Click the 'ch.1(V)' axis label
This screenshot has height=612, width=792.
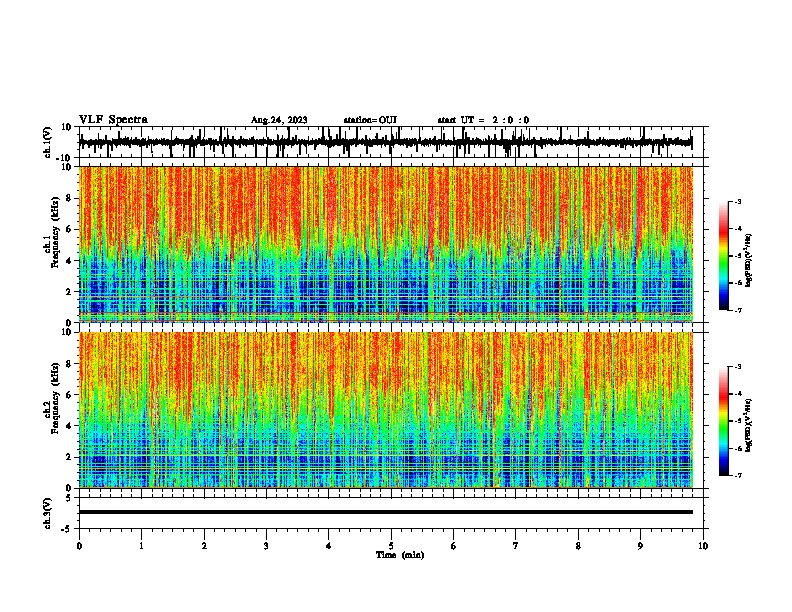[48, 142]
